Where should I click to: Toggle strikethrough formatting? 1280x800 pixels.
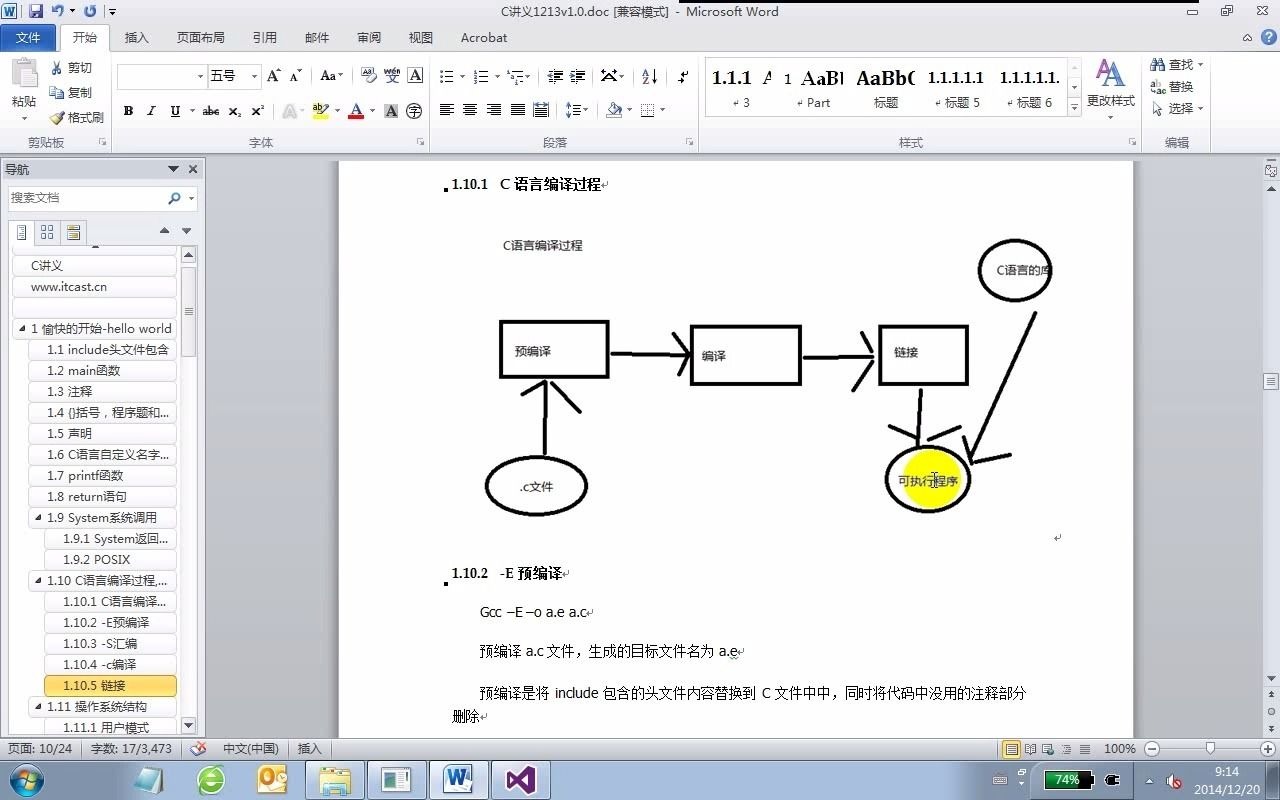(210, 111)
